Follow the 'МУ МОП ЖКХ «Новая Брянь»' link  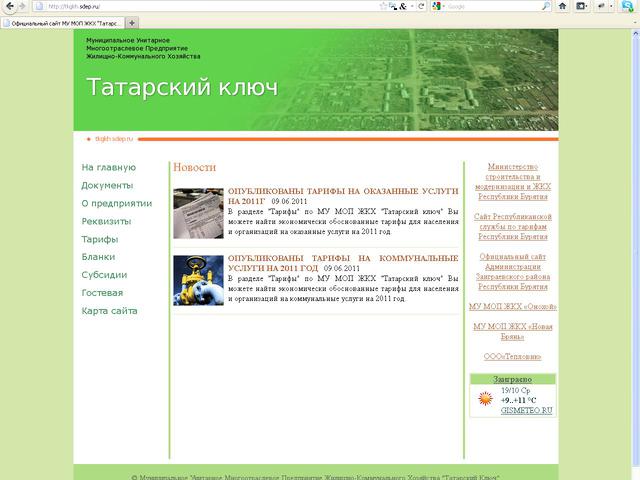(x=513, y=331)
